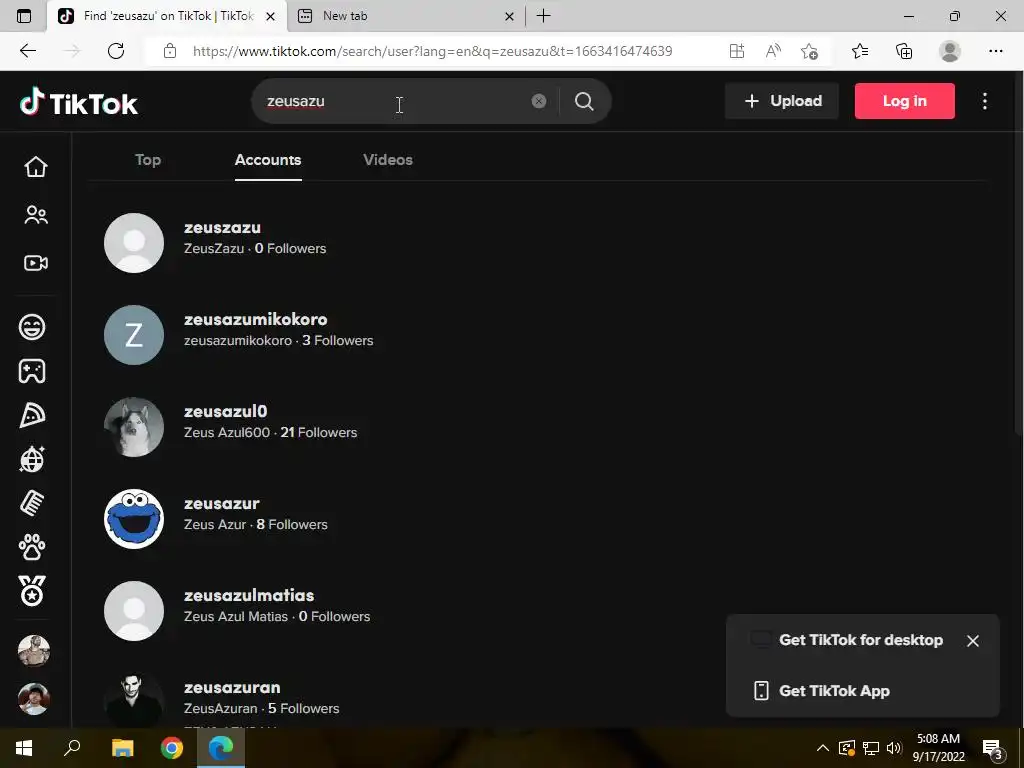Click the Upload button

point(782,101)
